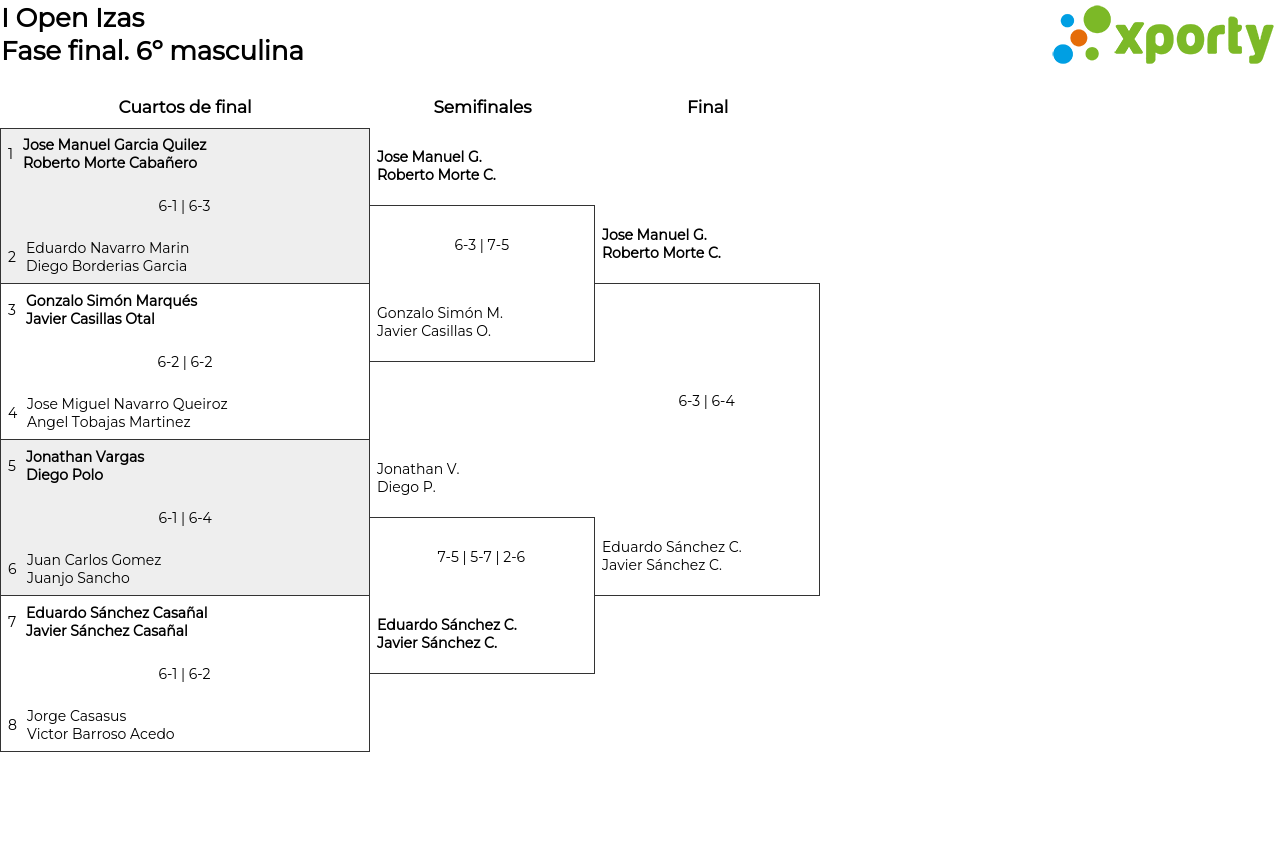Click Jose Miguel Navarro Queiroz team
The image size is (1280, 850).
click(x=127, y=413)
